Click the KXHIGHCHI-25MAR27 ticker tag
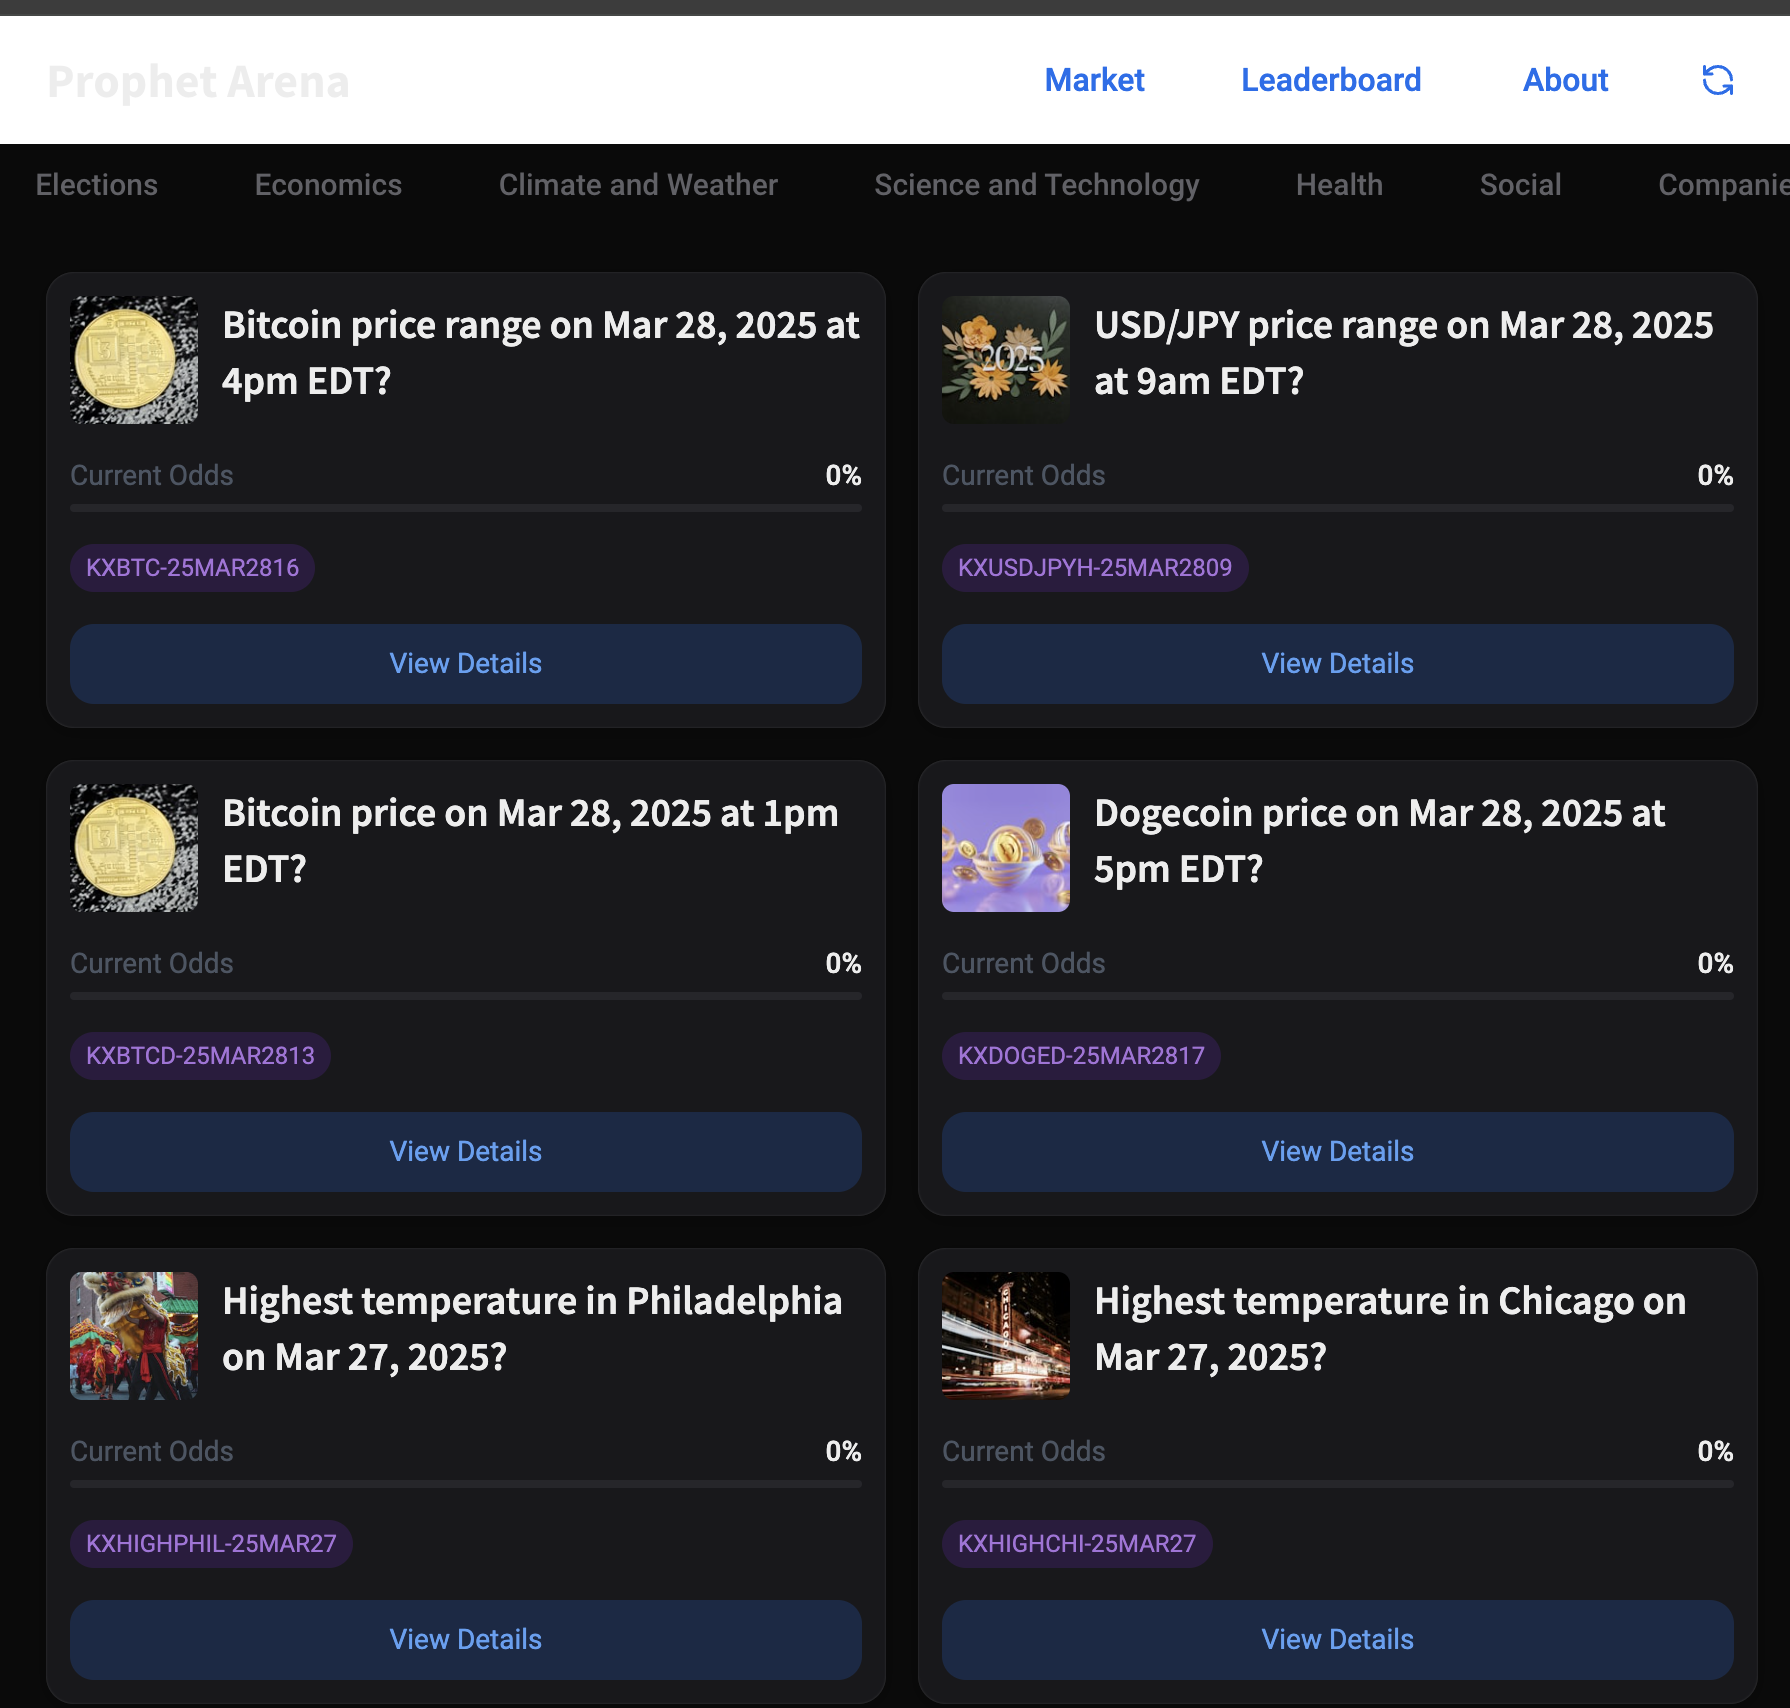The width and height of the screenshot is (1790, 1708). point(1077,1544)
